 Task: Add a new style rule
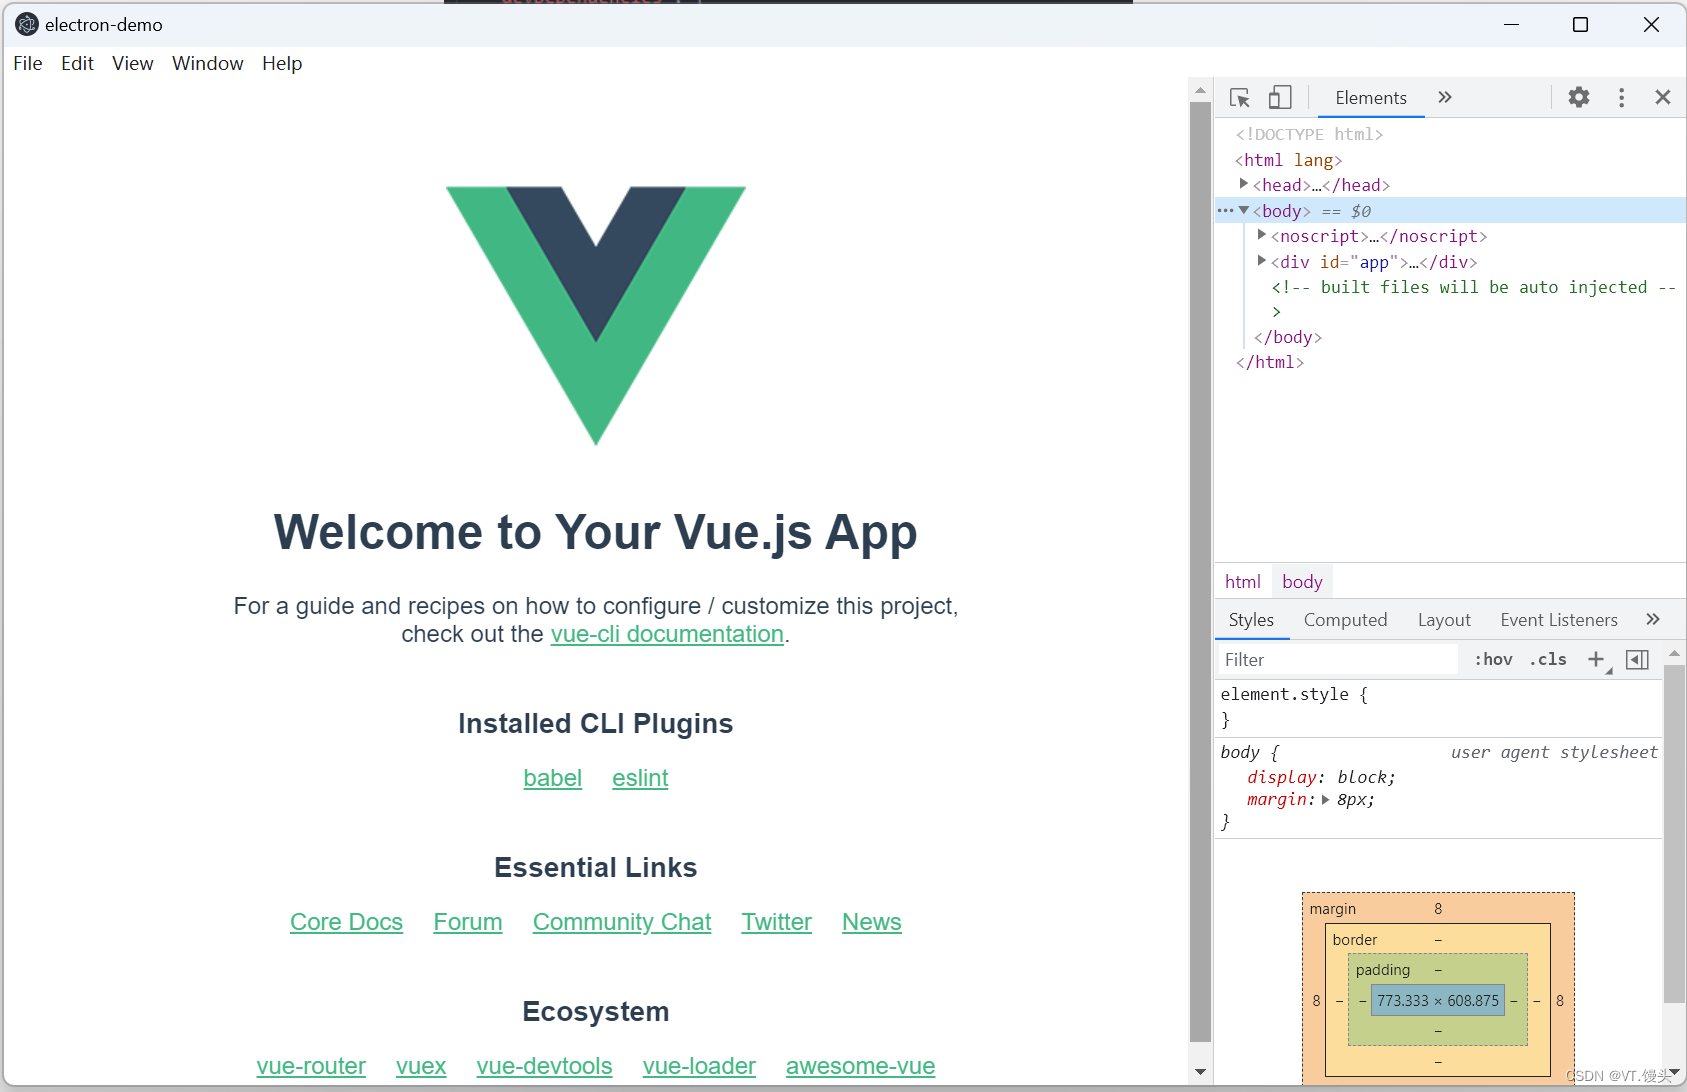coord(1598,660)
